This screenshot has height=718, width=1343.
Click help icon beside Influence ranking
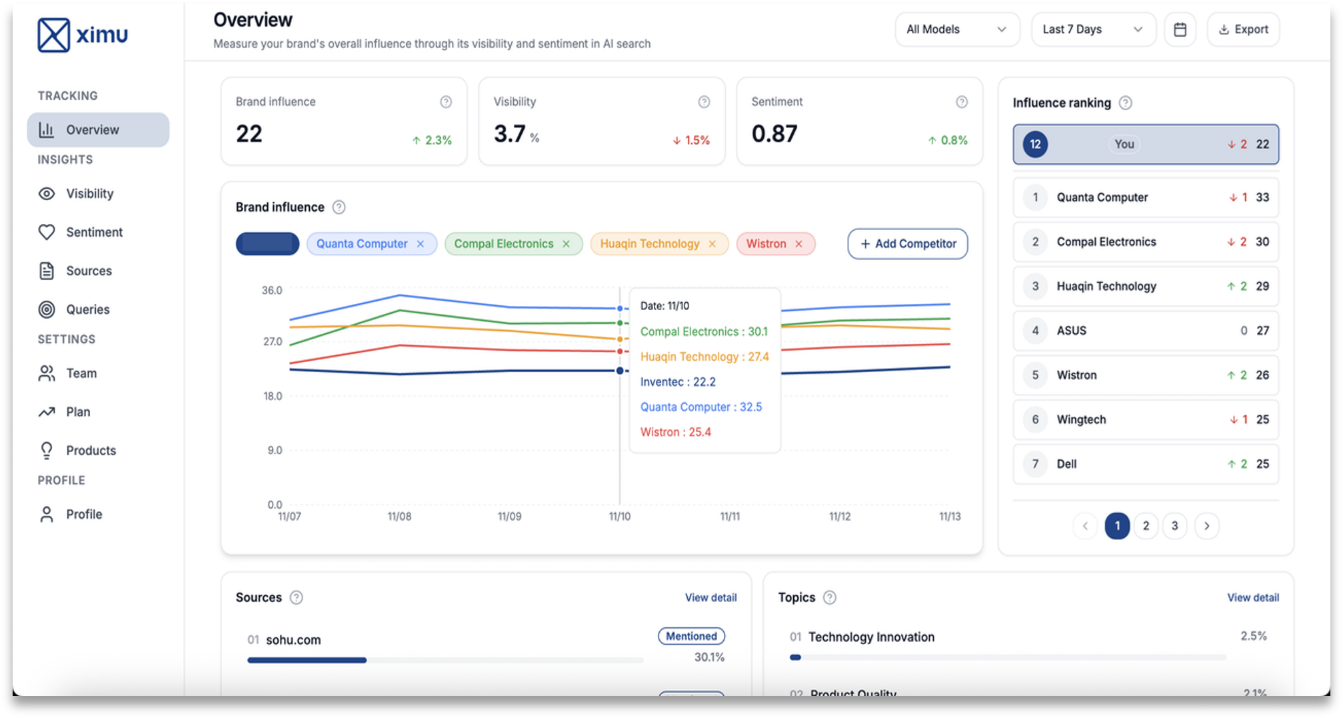pyautogui.click(x=1125, y=103)
